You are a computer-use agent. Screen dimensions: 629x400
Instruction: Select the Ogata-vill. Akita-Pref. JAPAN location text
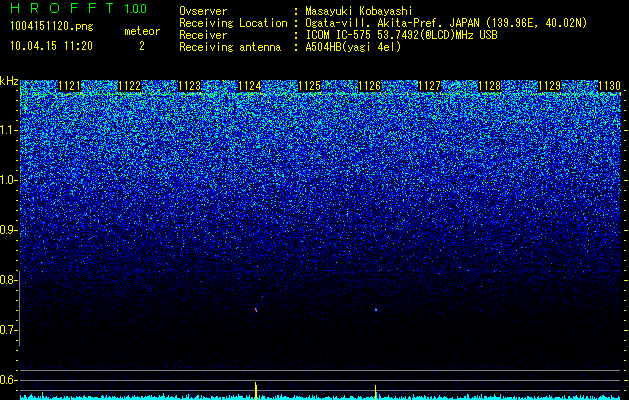pyautogui.click(x=446, y=23)
